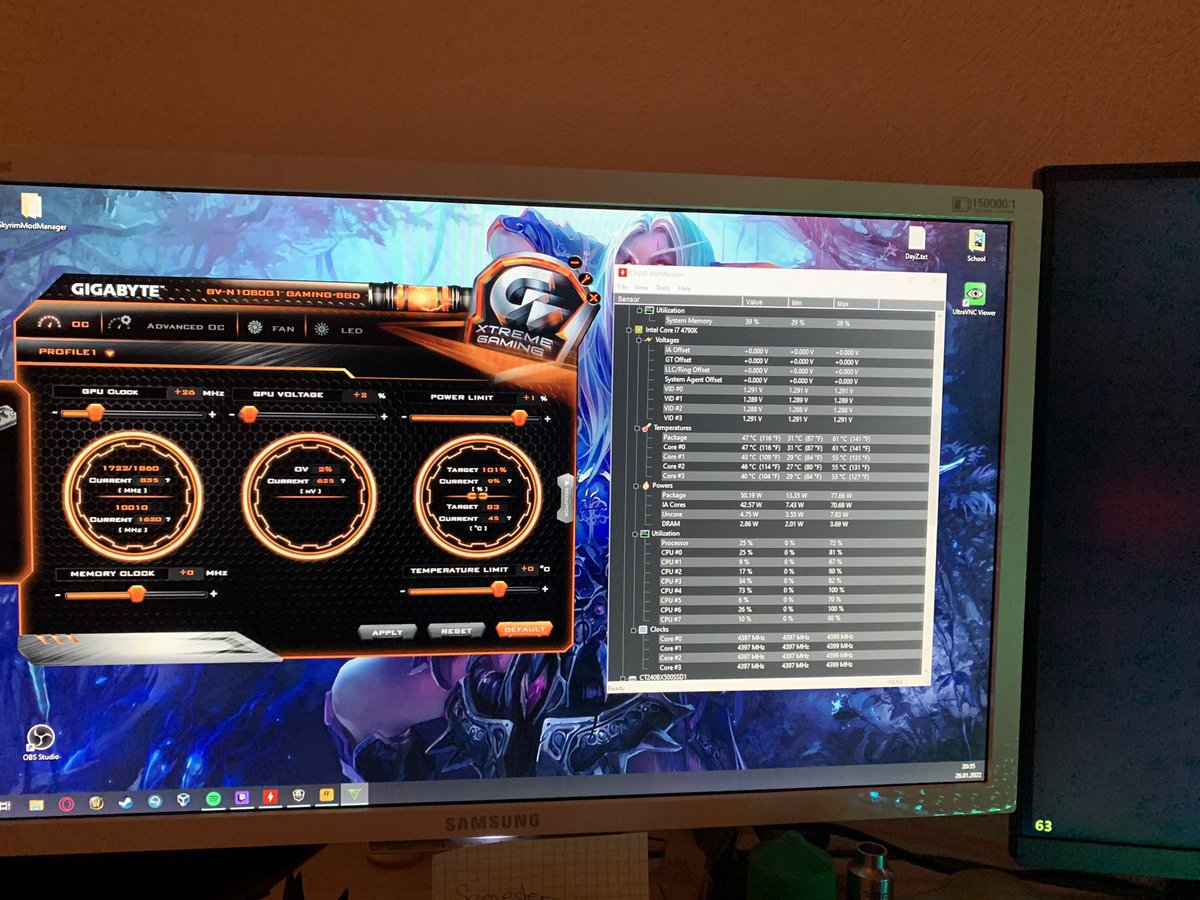Open the Profile1 dropdown arrow
Image resolution: width=1200 pixels, height=900 pixels.
(x=109, y=352)
